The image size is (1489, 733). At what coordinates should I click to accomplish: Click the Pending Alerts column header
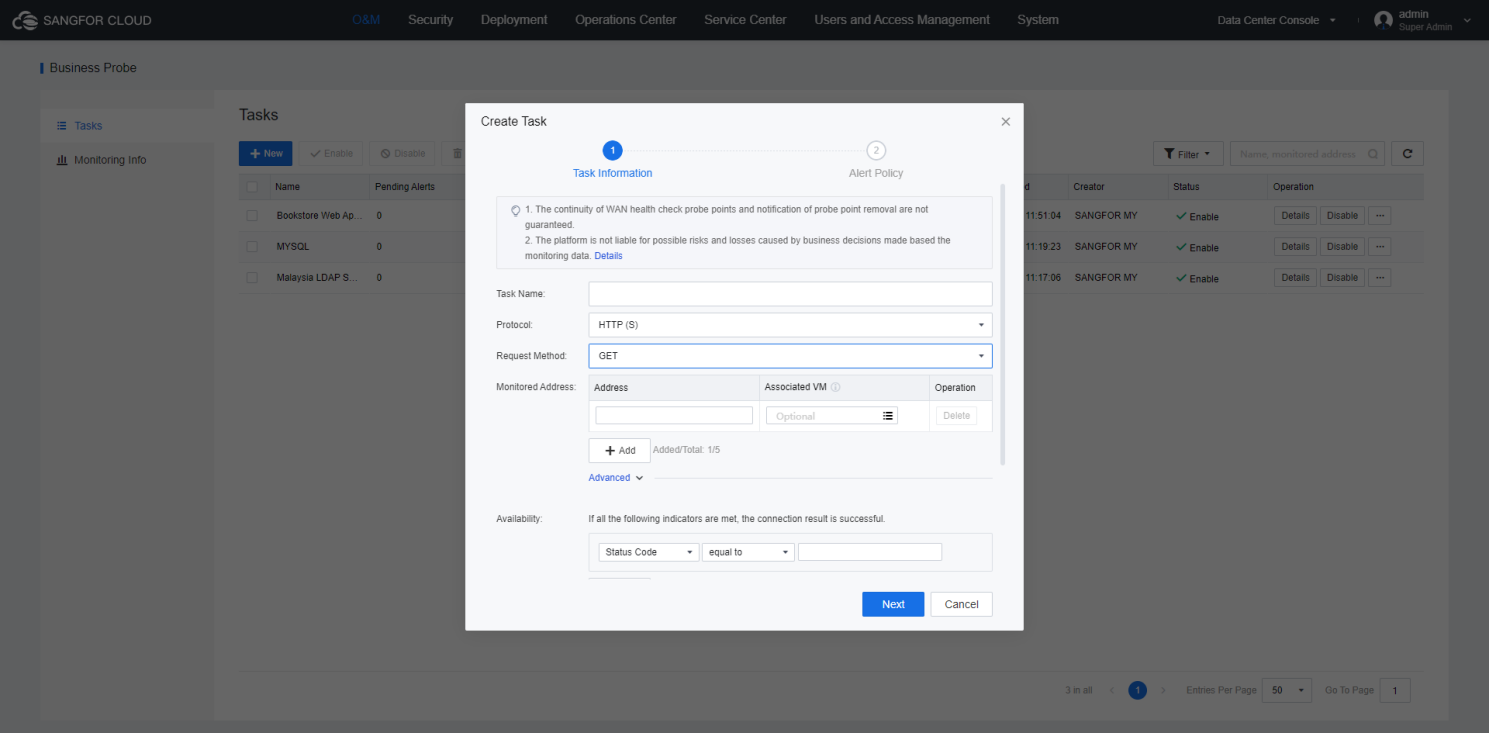tap(404, 187)
